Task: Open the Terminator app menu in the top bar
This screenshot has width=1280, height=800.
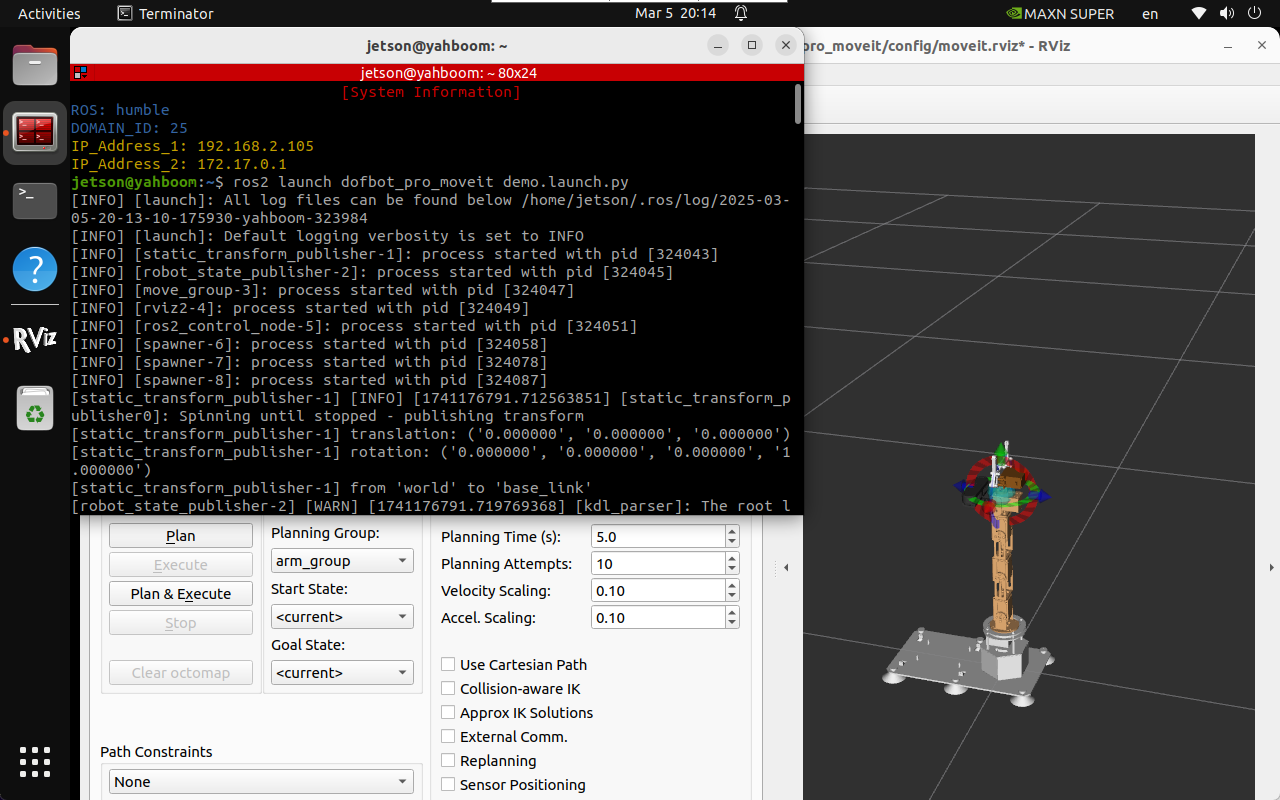Action: (x=165, y=14)
